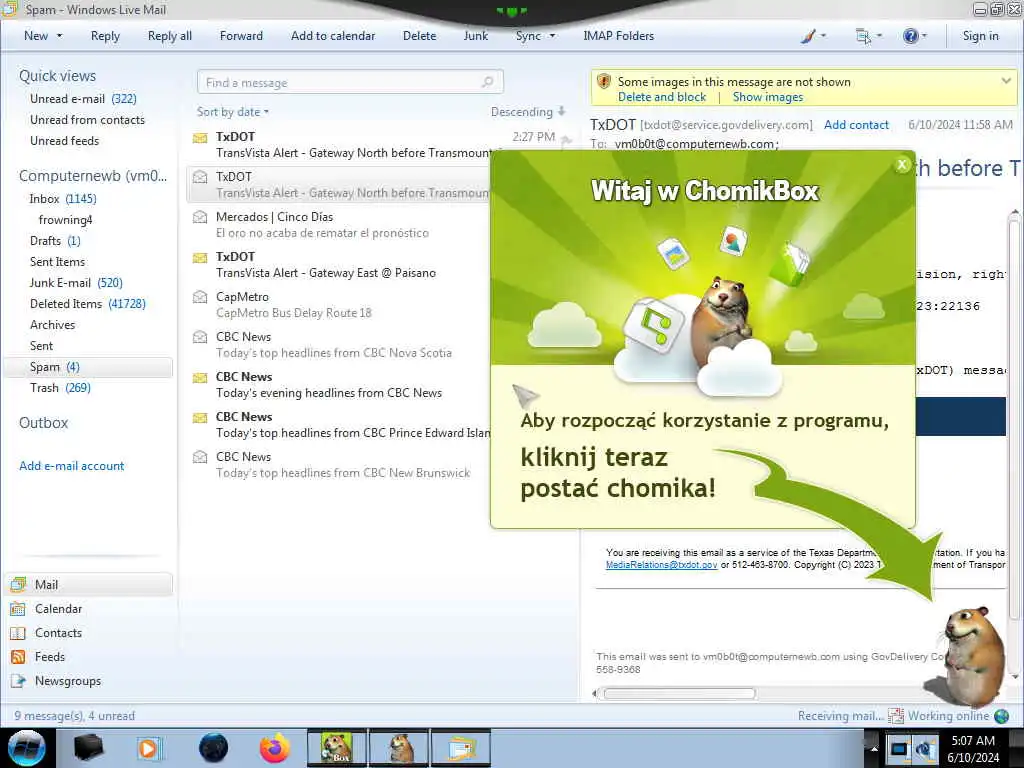Open the Junk E-mail folder
Image resolution: width=1024 pixels, height=768 pixels.
[76, 283]
